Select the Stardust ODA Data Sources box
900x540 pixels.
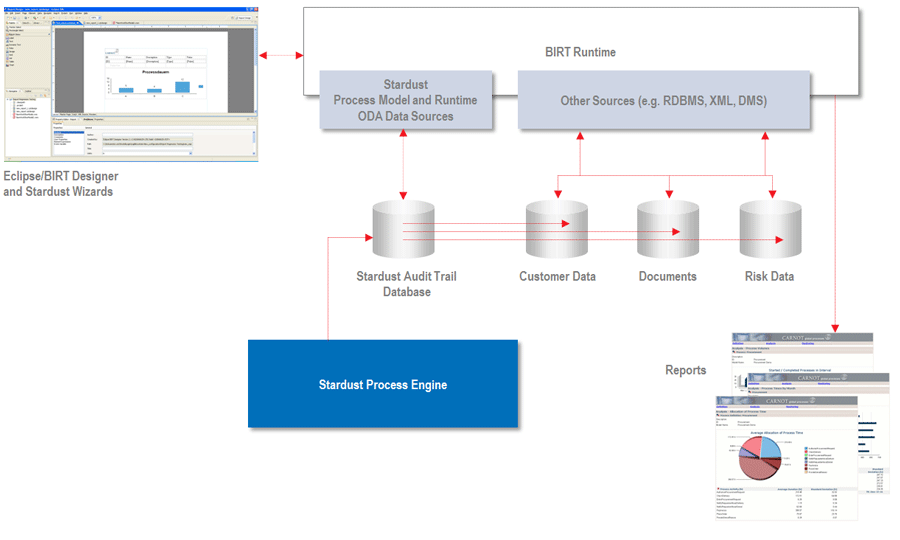406,100
